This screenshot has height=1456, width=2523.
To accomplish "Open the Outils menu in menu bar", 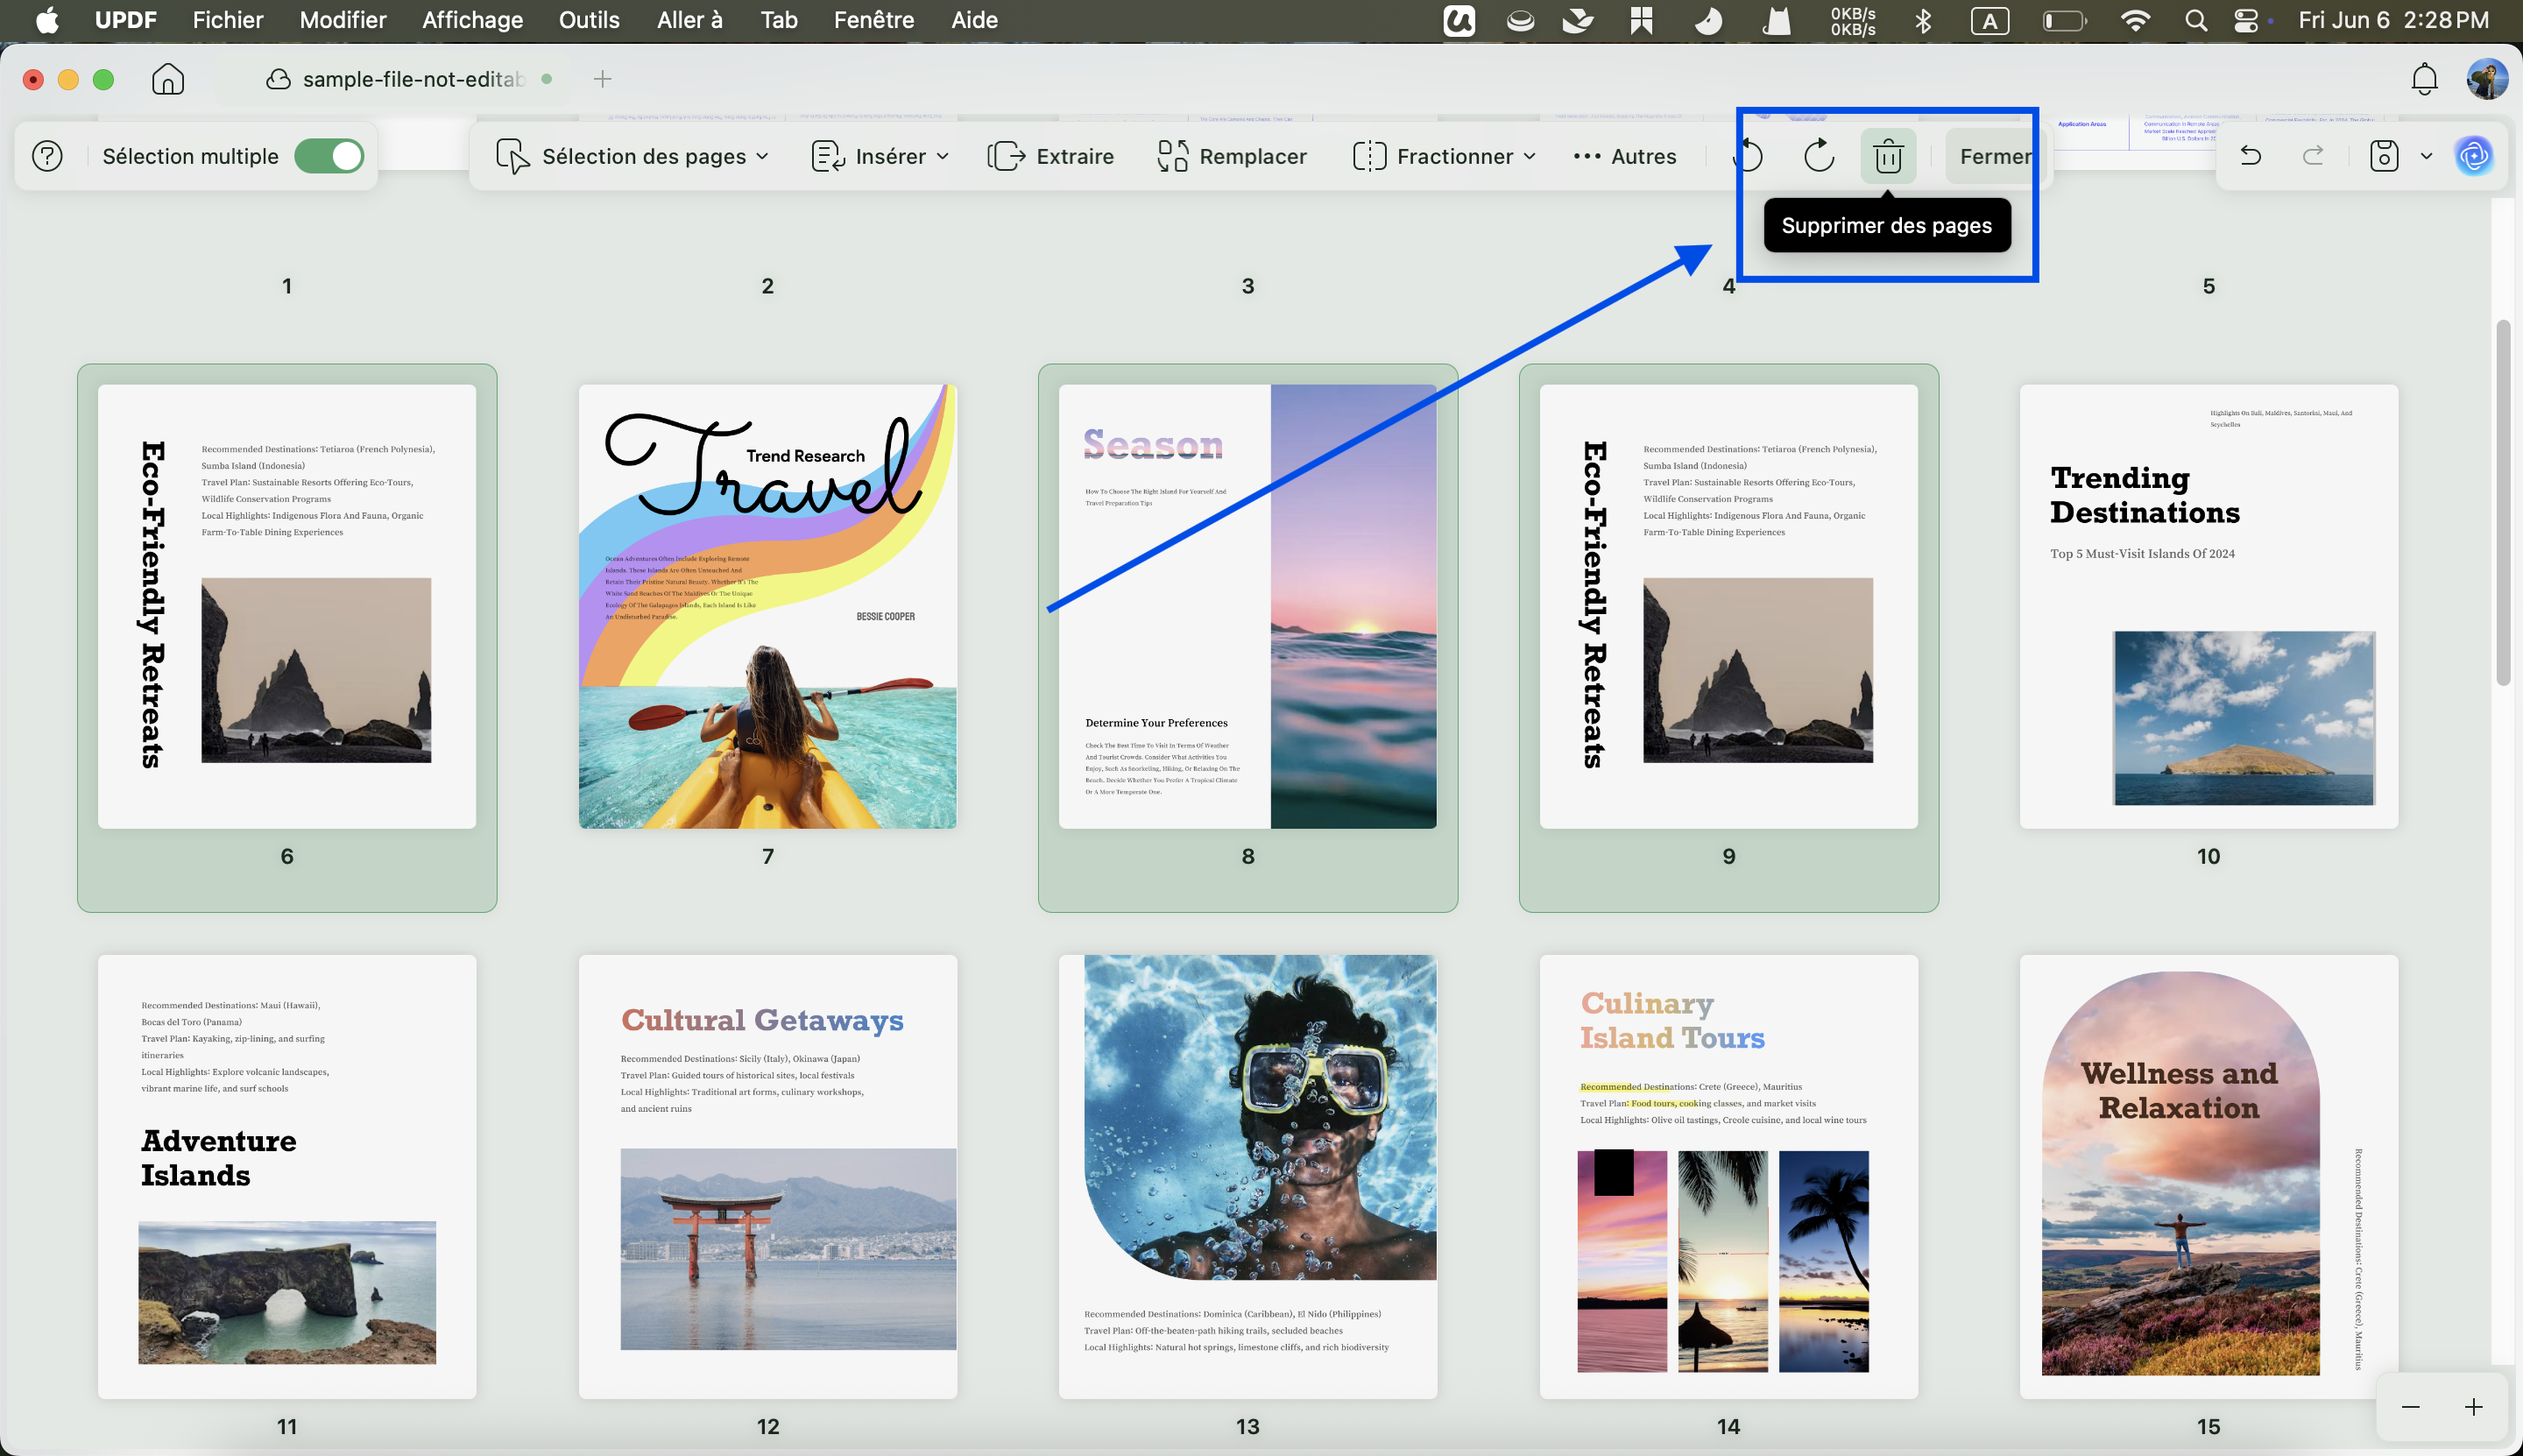I will tap(589, 20).
